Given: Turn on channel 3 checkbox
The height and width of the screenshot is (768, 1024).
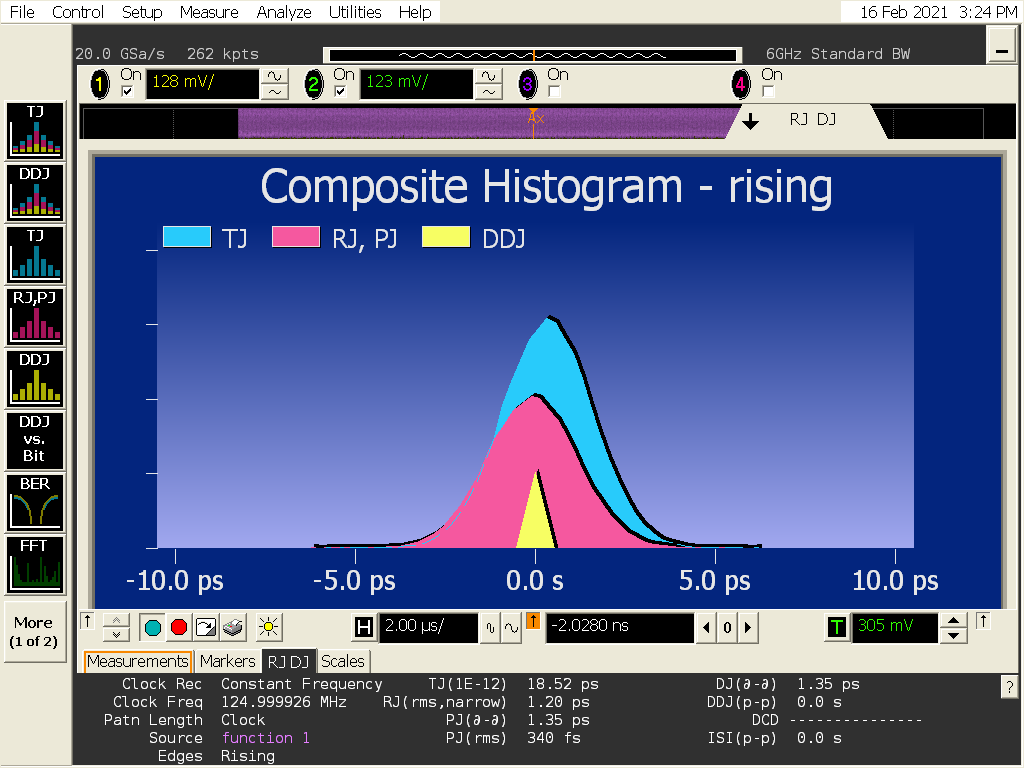Looking at the screenshot, I should coord(554,91).
